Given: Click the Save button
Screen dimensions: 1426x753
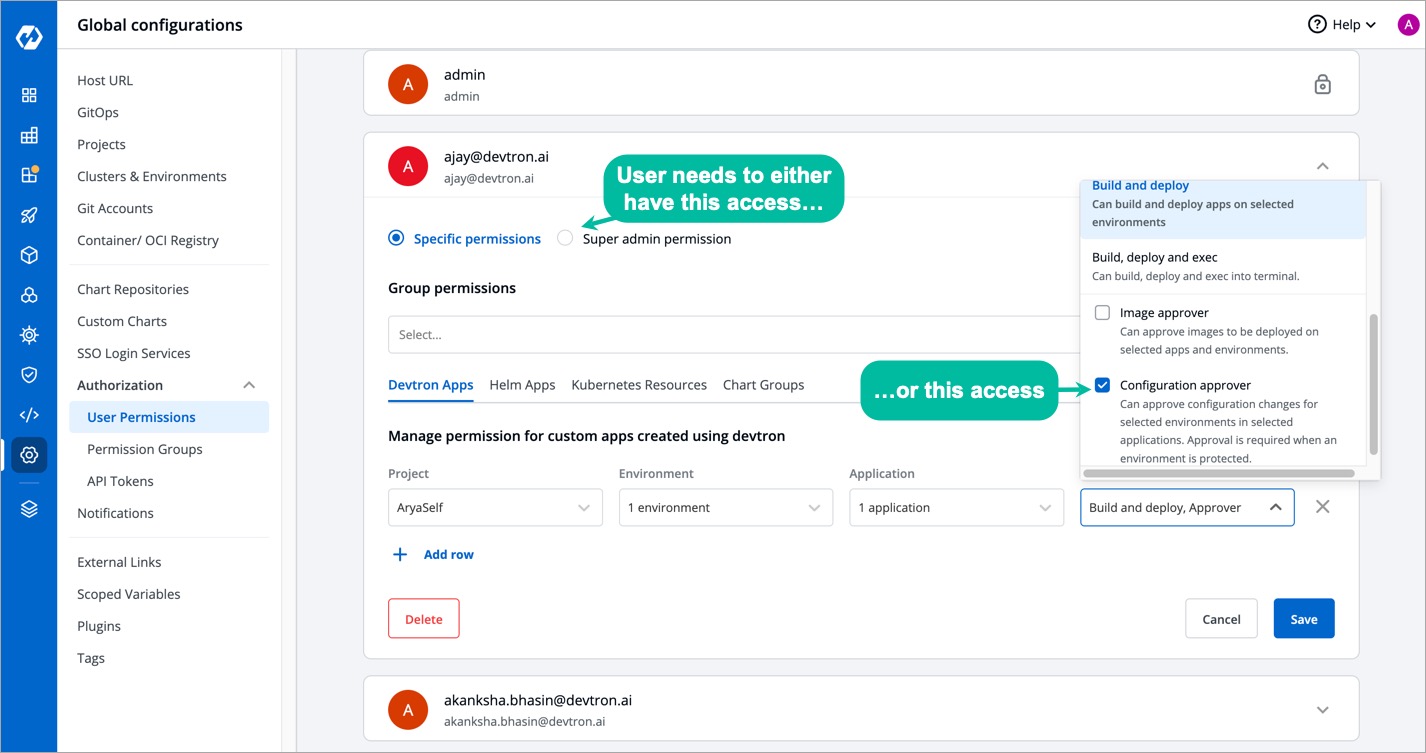Looking at the screenshot, I should tap(1303, 619).
